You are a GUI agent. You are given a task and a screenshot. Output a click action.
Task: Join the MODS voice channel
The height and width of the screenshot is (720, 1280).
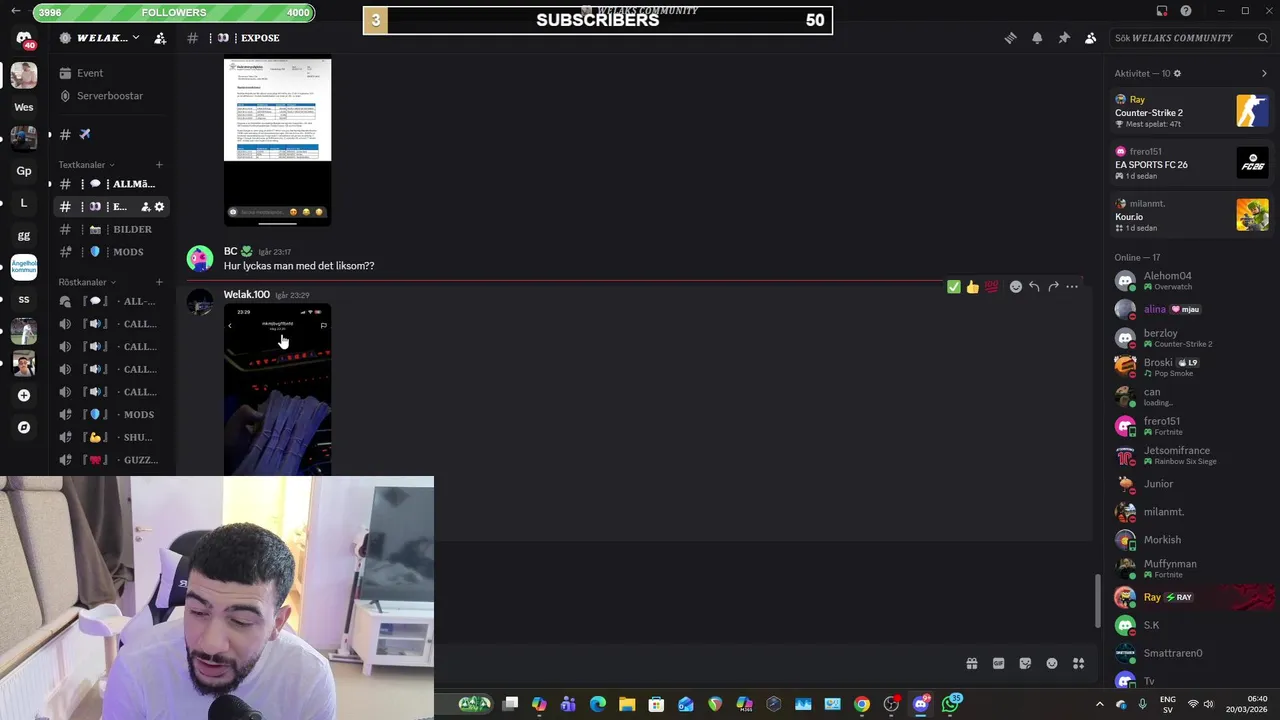coord(110,415)
